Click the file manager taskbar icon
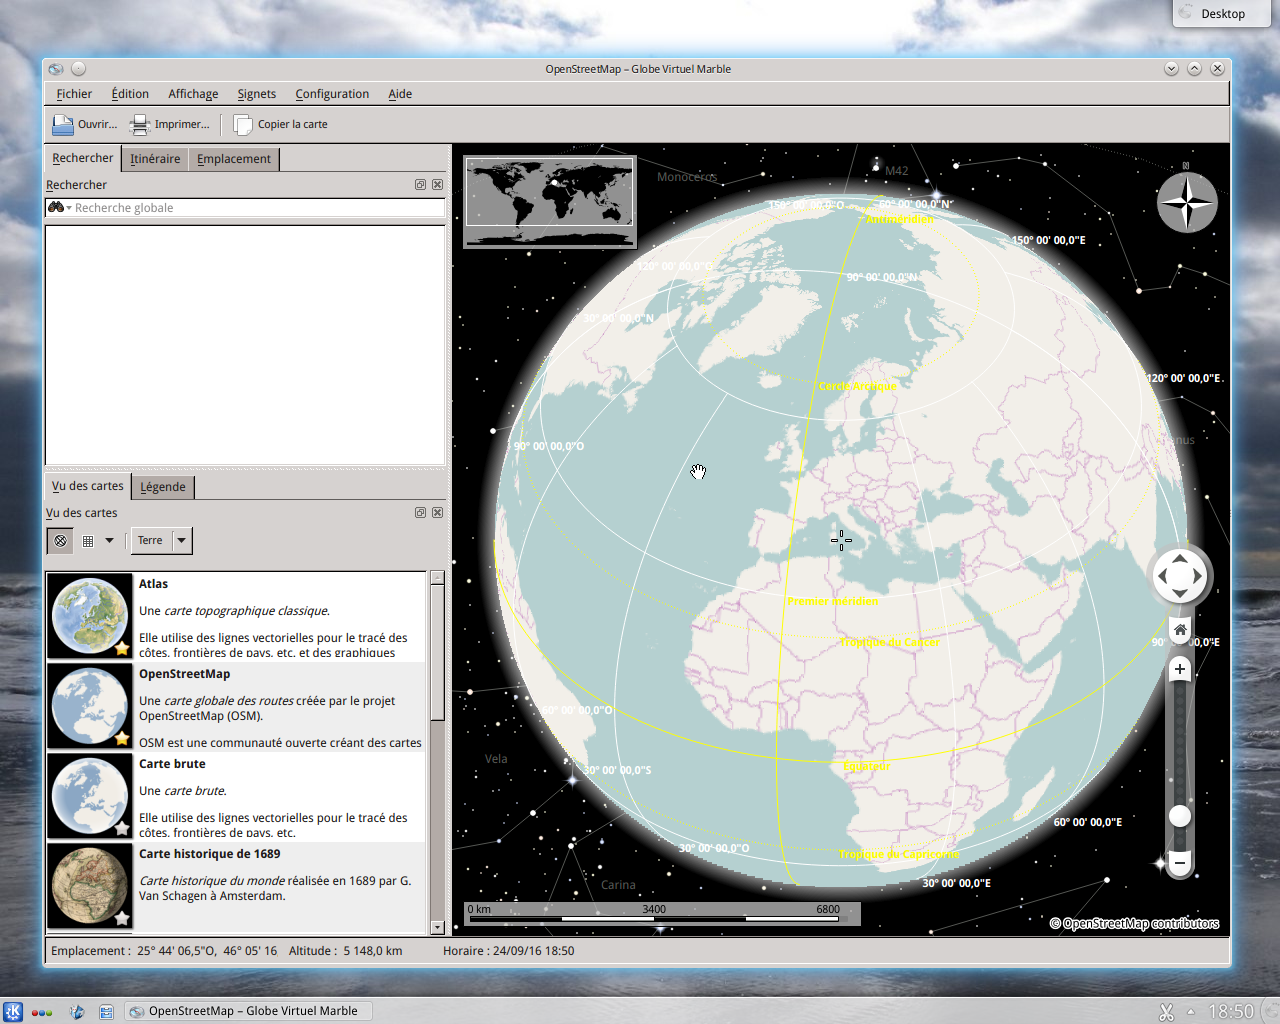 [106, 1012]
